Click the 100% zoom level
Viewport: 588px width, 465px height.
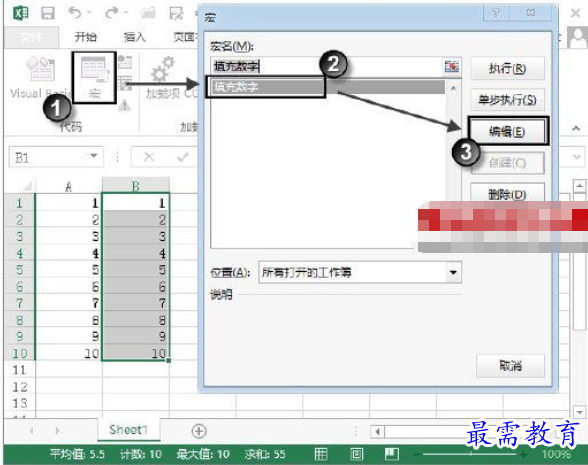click(x=556, y=454)
